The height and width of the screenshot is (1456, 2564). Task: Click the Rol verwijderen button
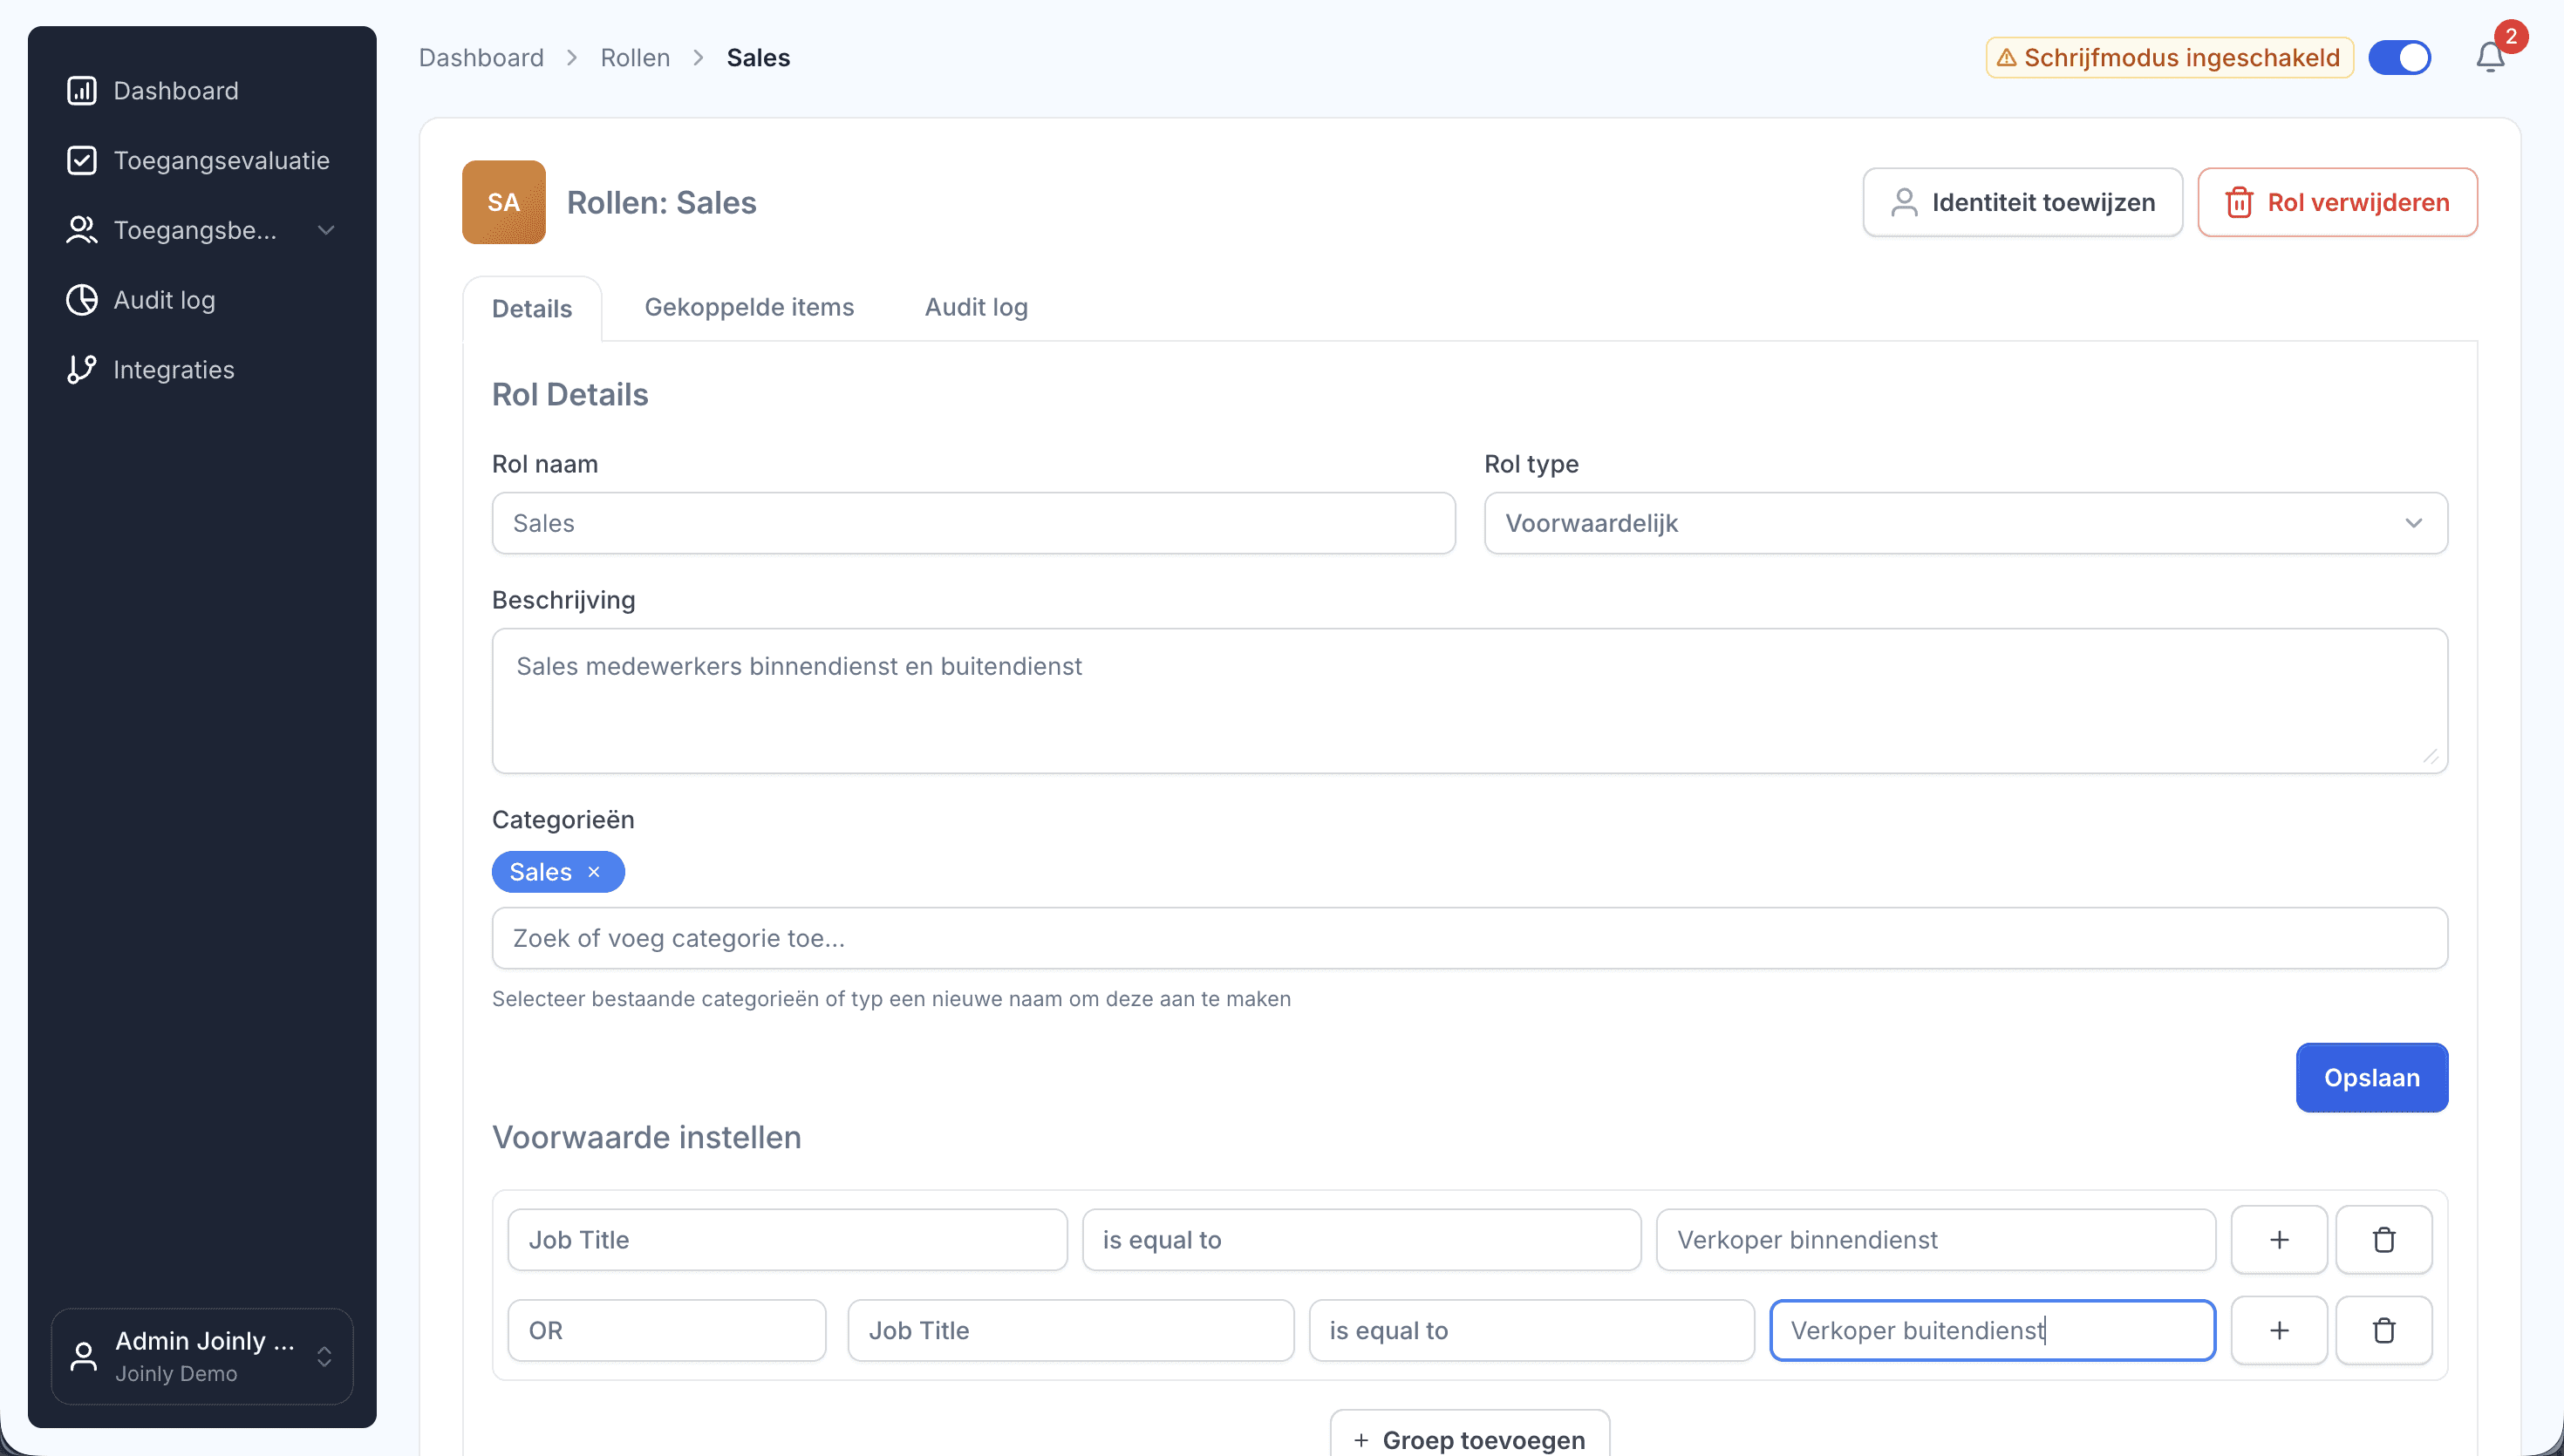tap(2337, 203)
